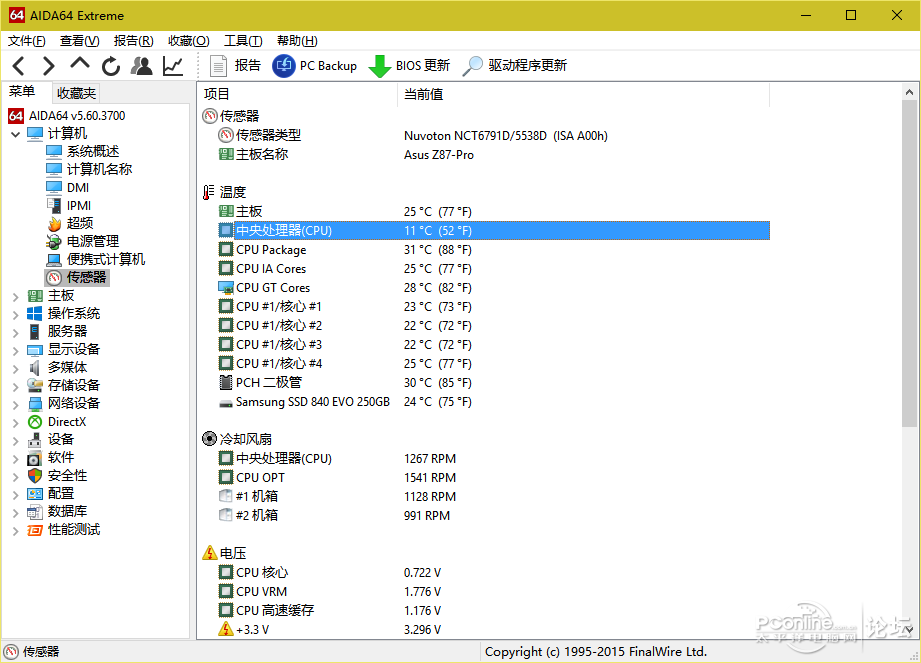Expand the 操作系统 tree node
Screen dimensions: 921x663
15,315
